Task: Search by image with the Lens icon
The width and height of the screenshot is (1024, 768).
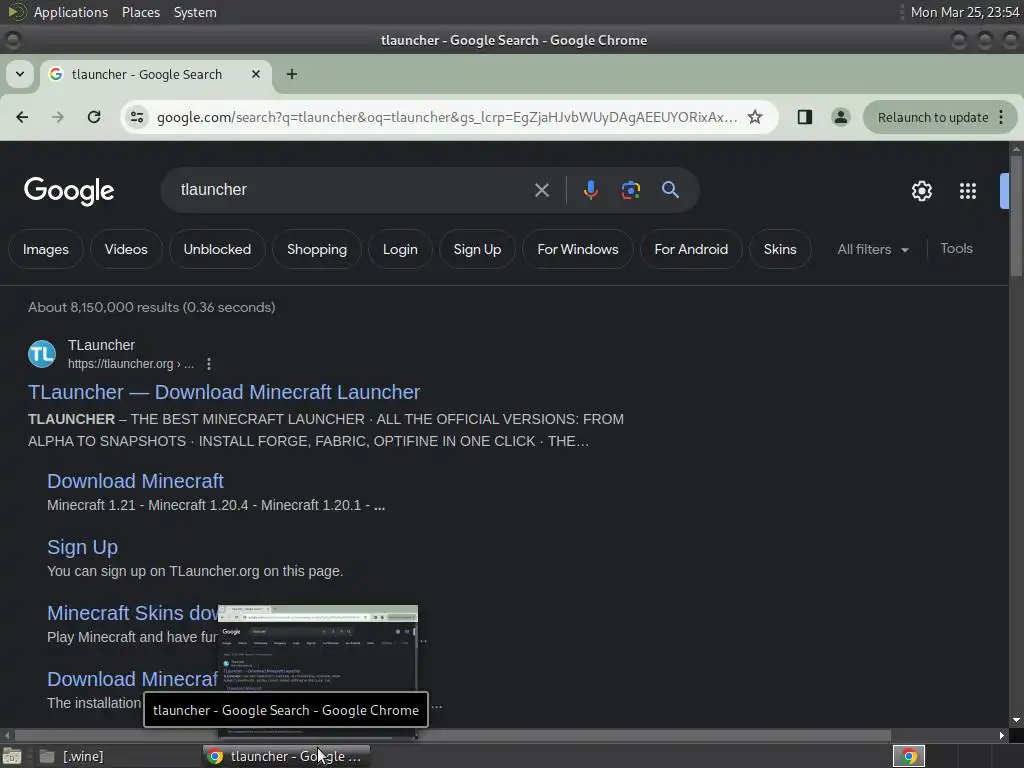Action: pyautogui.click(x=630, y=190)
